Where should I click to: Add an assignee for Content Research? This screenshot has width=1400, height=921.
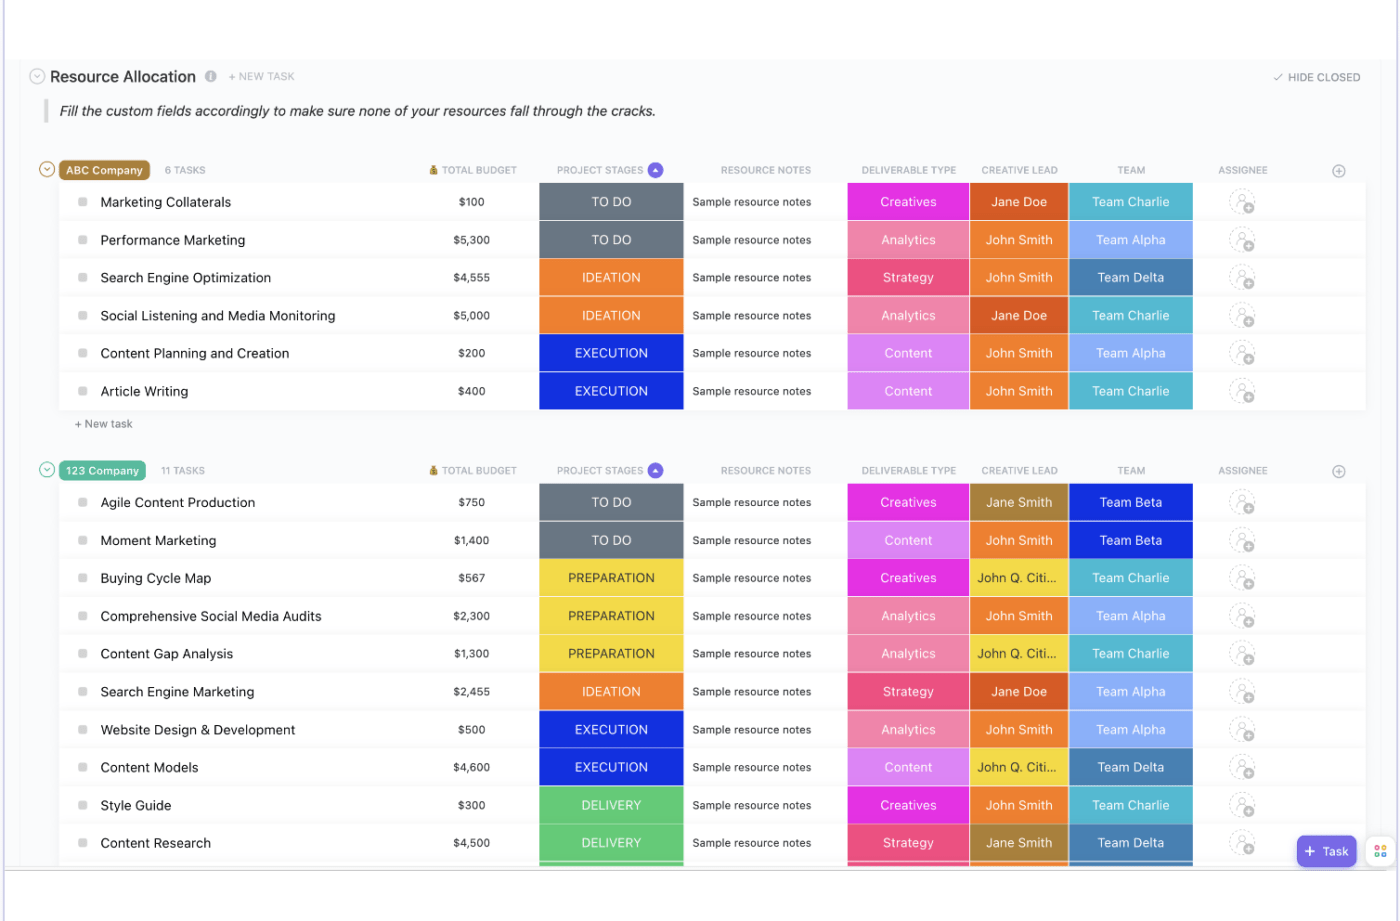point(1243,843)
